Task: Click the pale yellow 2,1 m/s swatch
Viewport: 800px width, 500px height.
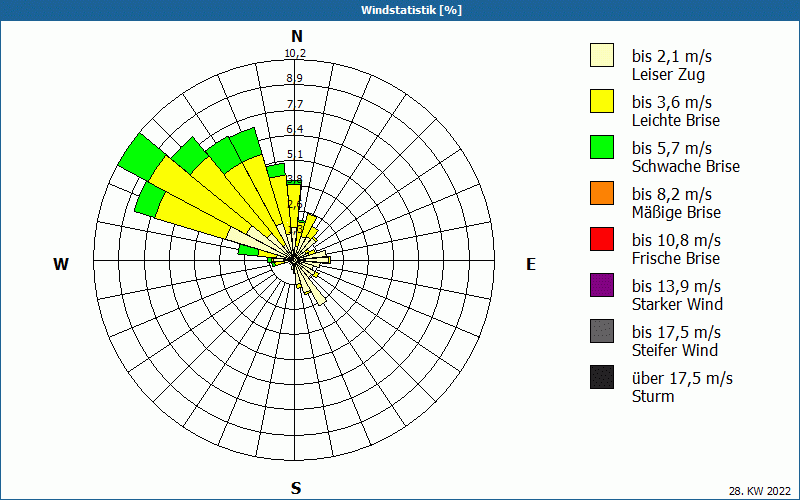Action: pos(602,55)
